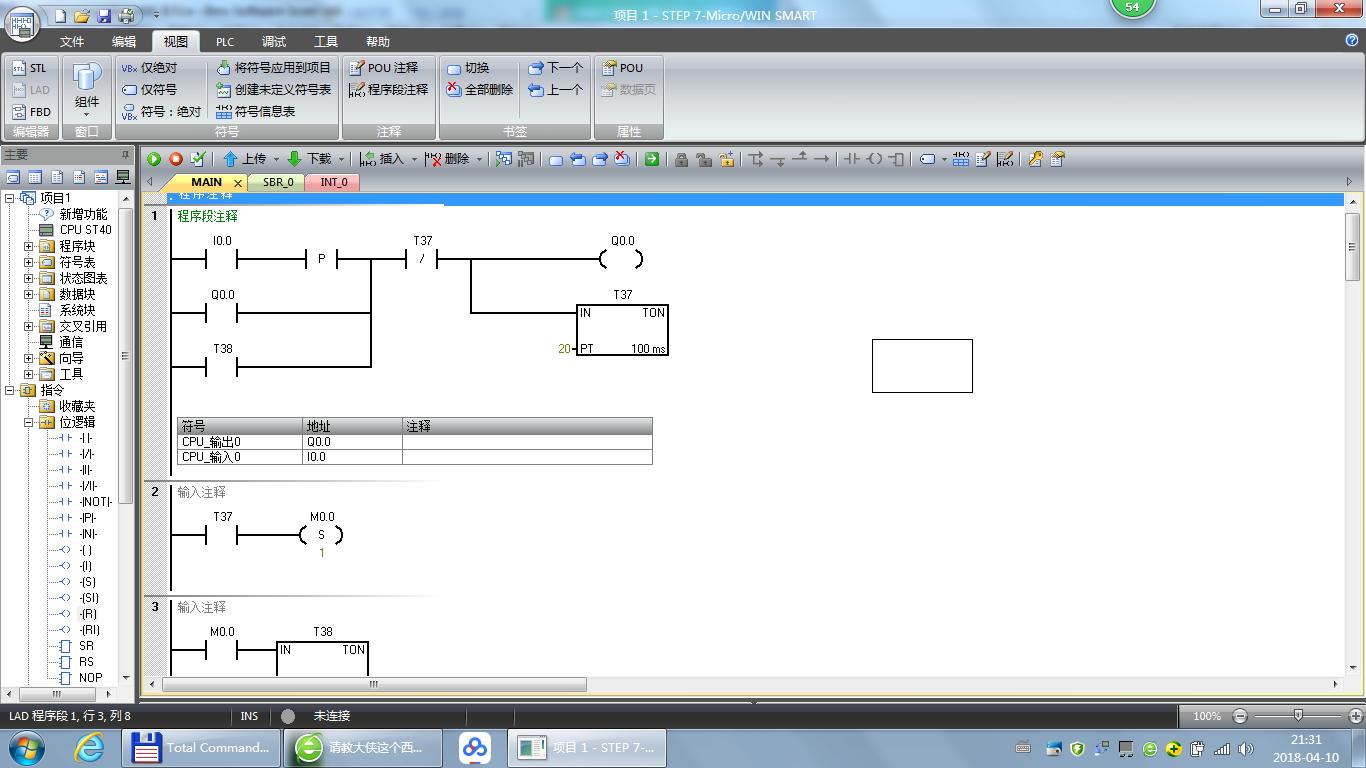The image size is (1366, 768).
Task: Open the PLC ribbon tab
Action: [225, 42]
